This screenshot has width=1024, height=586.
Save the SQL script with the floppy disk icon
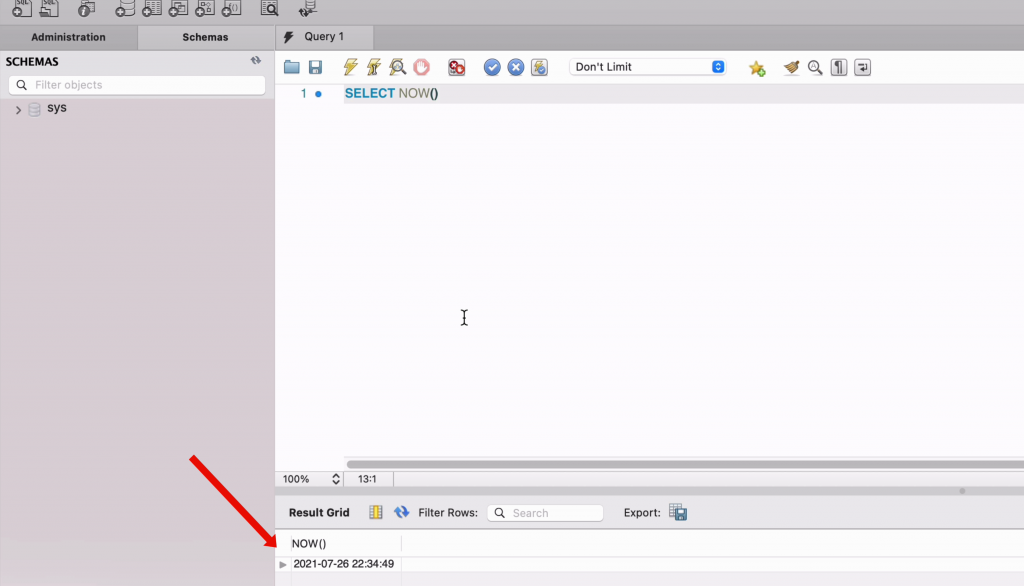(316, 67)
